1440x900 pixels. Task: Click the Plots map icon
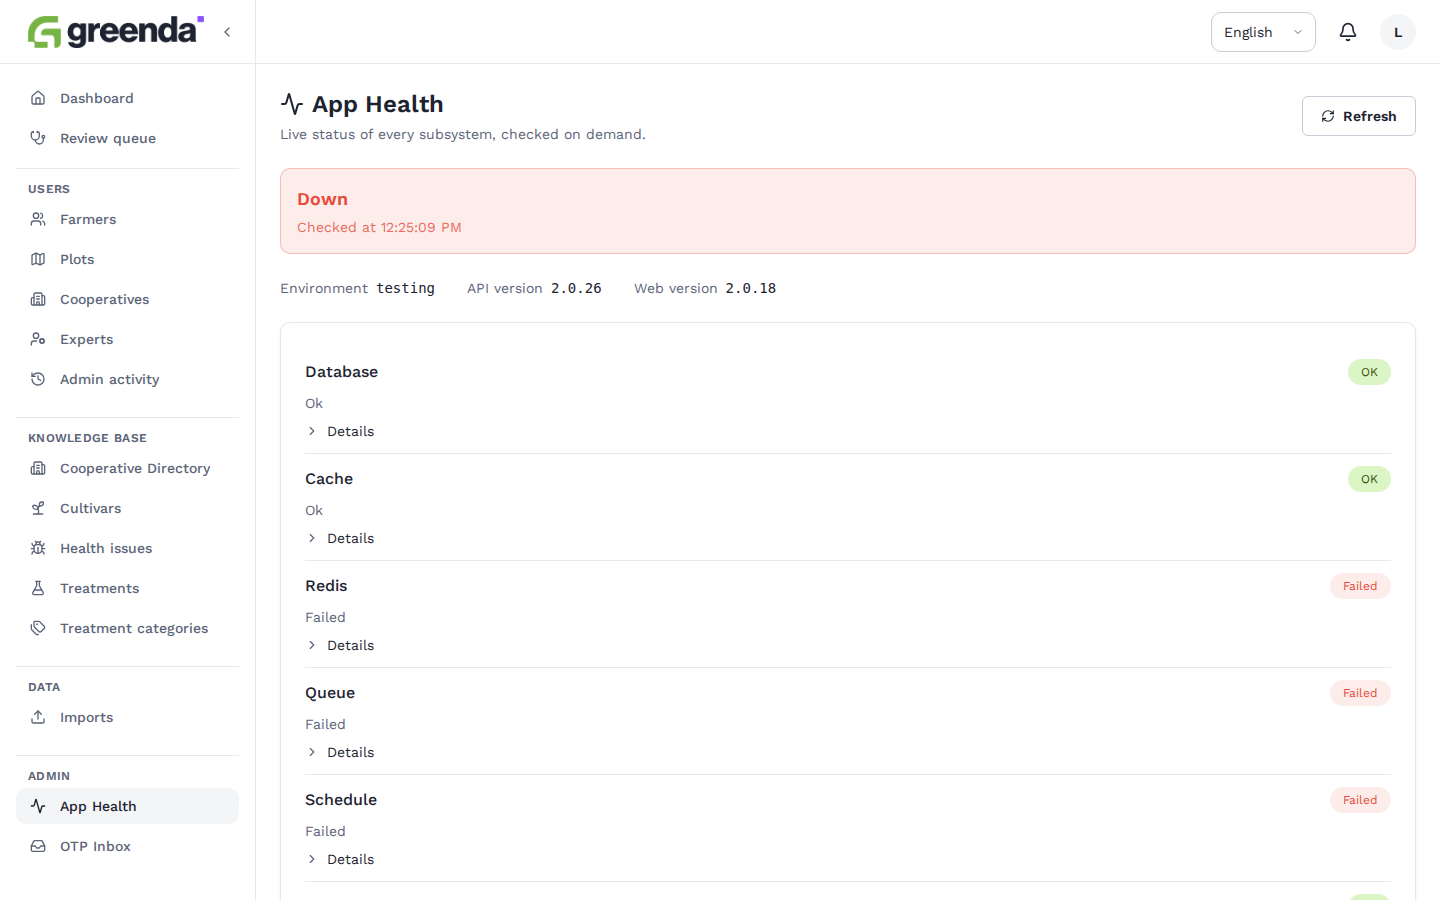[x=38, y=259]
